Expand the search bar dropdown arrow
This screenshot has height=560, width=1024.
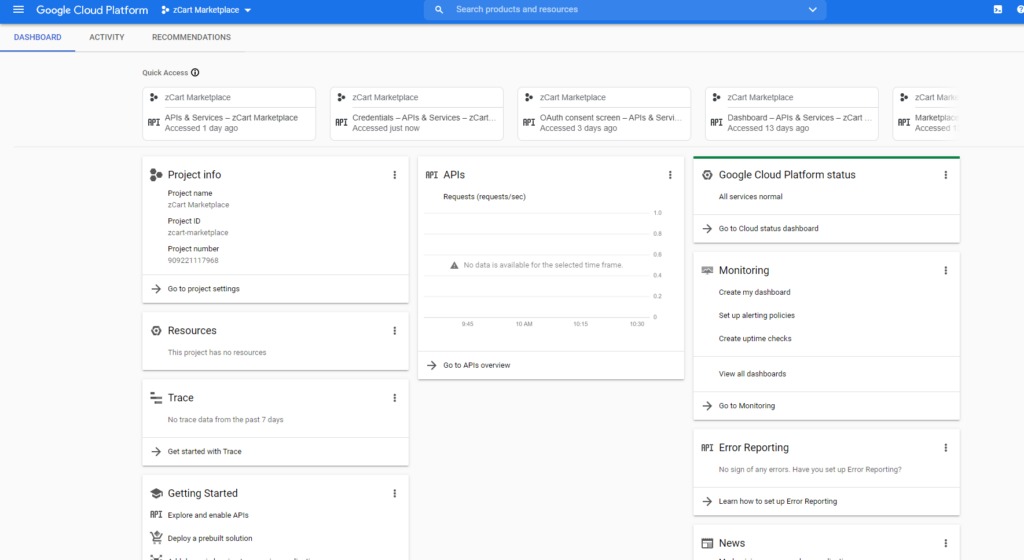[812, 10]
